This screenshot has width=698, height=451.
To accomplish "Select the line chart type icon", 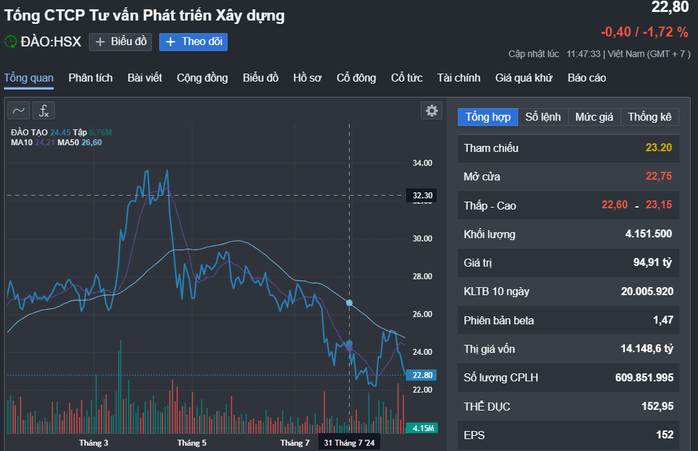I will coord(18,110).
